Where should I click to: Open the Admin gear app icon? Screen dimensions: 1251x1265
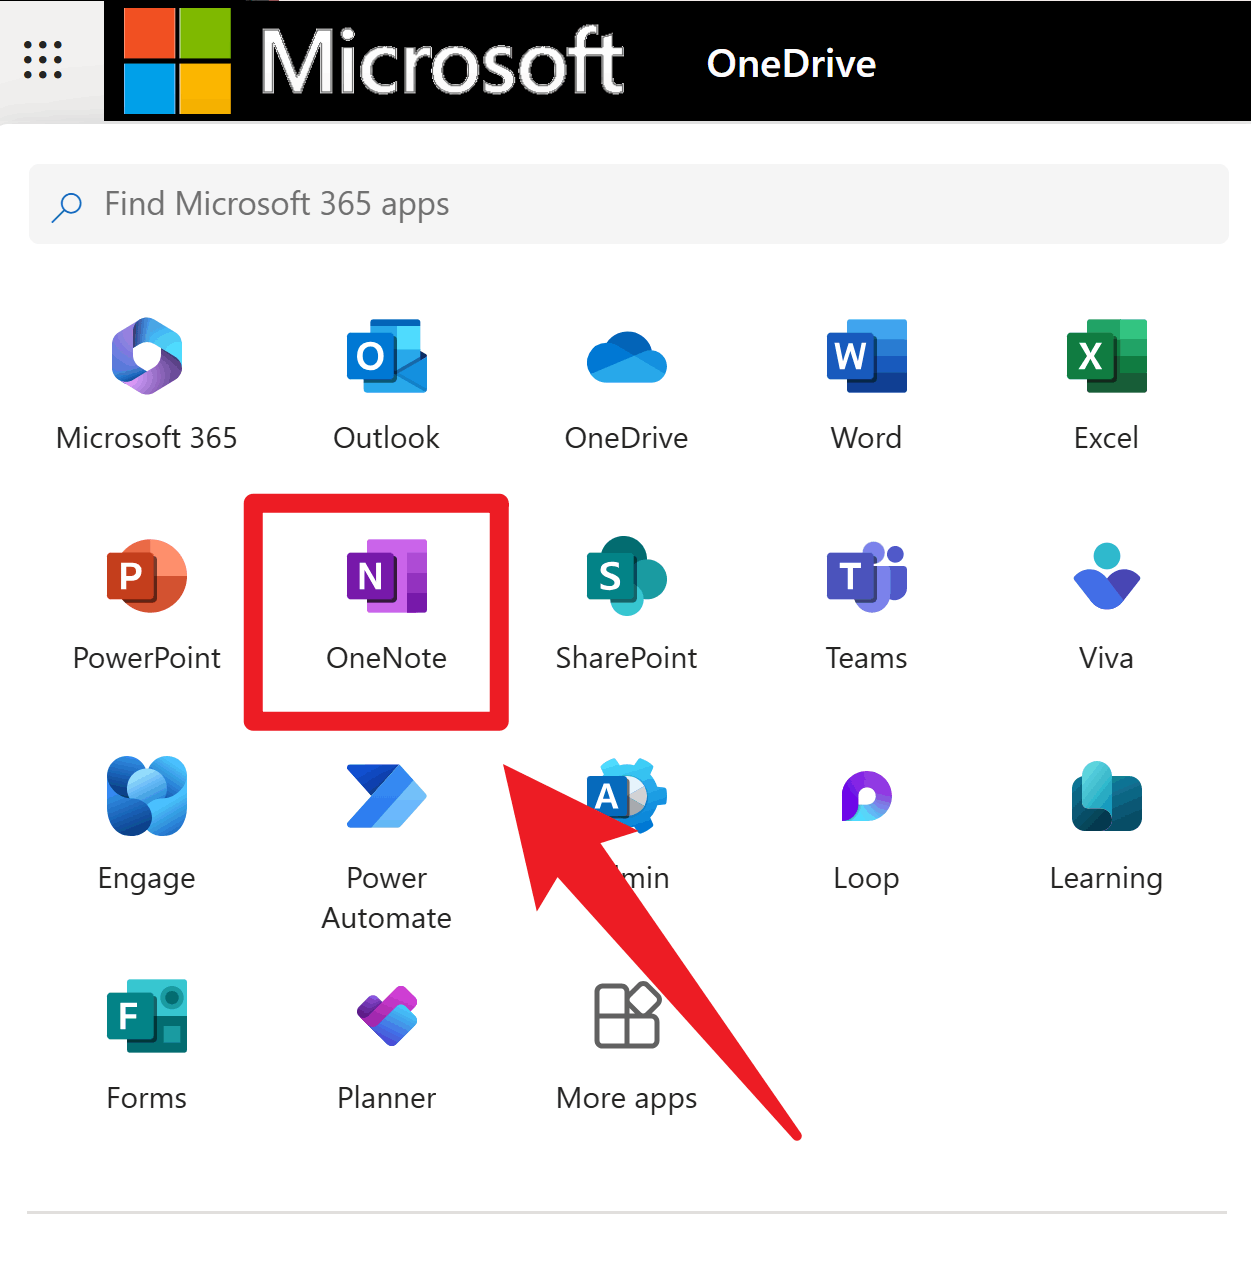point(627,796)
